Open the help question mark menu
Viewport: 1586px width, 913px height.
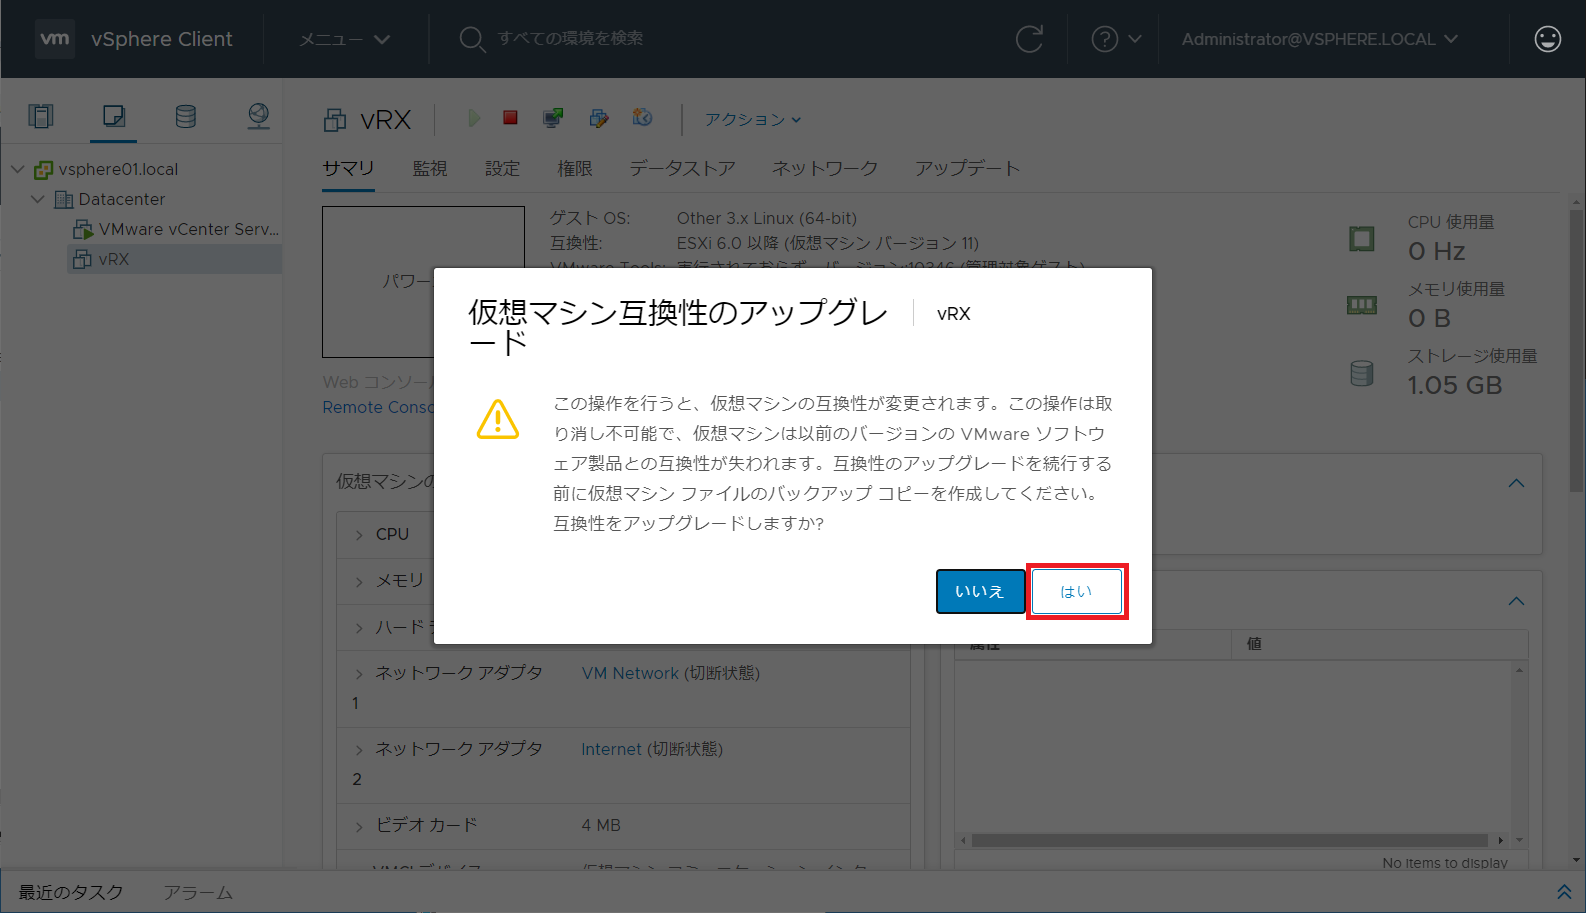(x=1115, y=39)
